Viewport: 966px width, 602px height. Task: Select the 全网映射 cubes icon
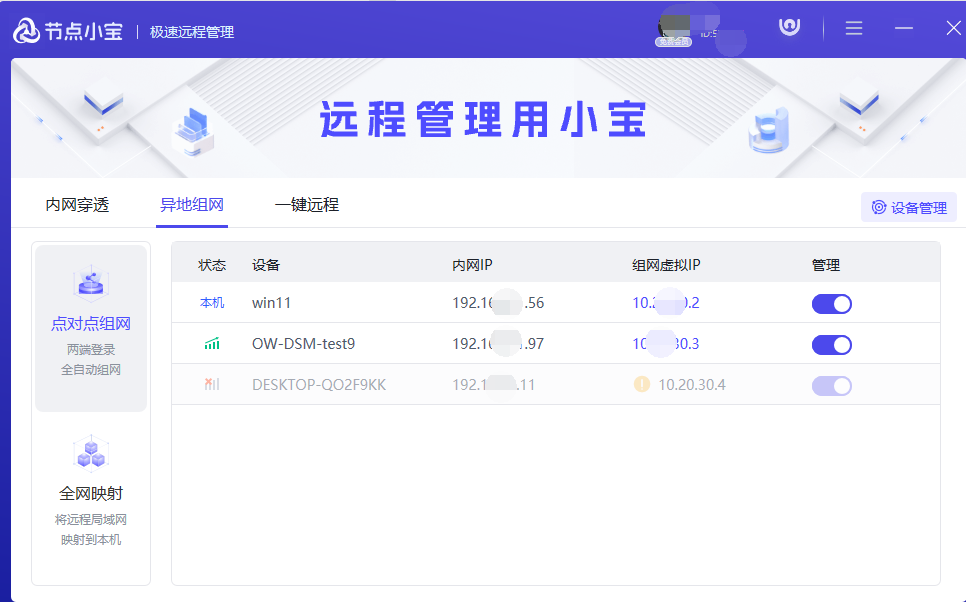click(91, 453)
